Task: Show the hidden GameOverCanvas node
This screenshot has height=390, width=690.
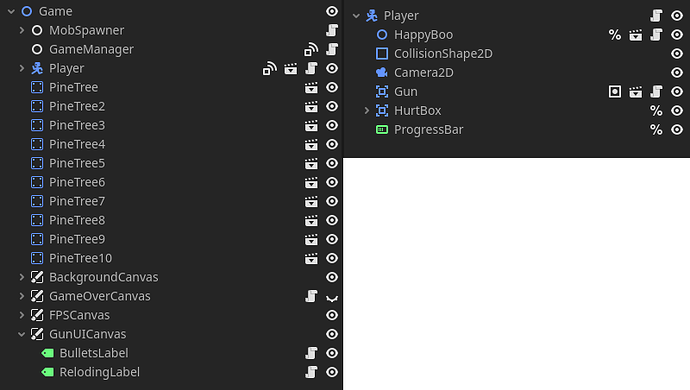Action: click(x=332, y=298)
